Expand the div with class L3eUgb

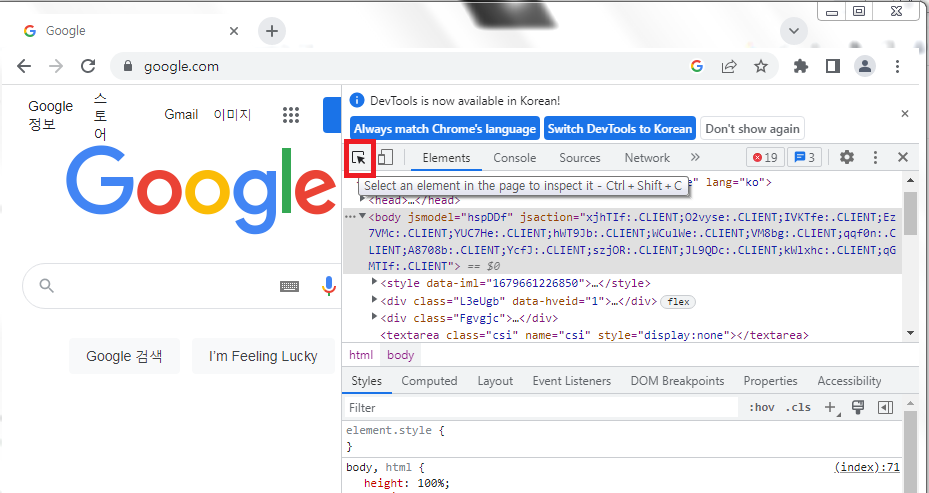point(374,301)
